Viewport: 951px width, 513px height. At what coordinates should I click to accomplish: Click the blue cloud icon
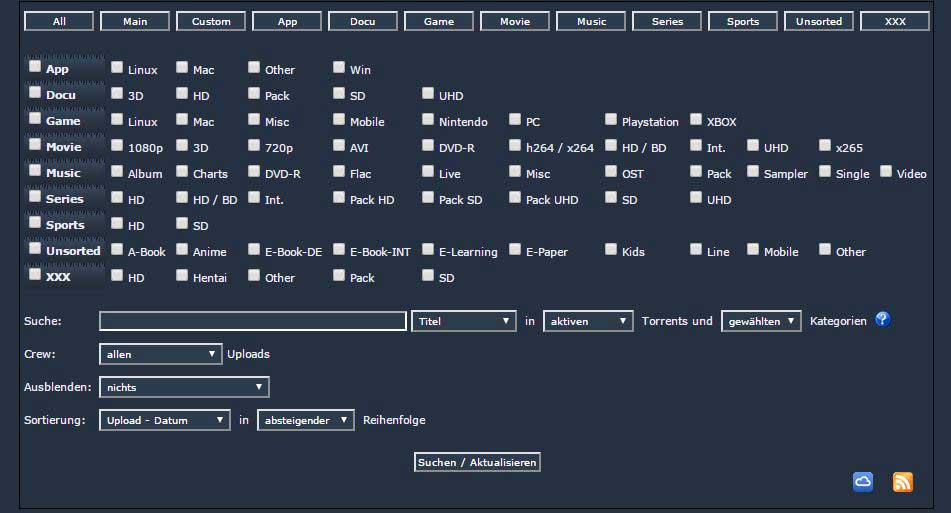(x=863, y=482)
